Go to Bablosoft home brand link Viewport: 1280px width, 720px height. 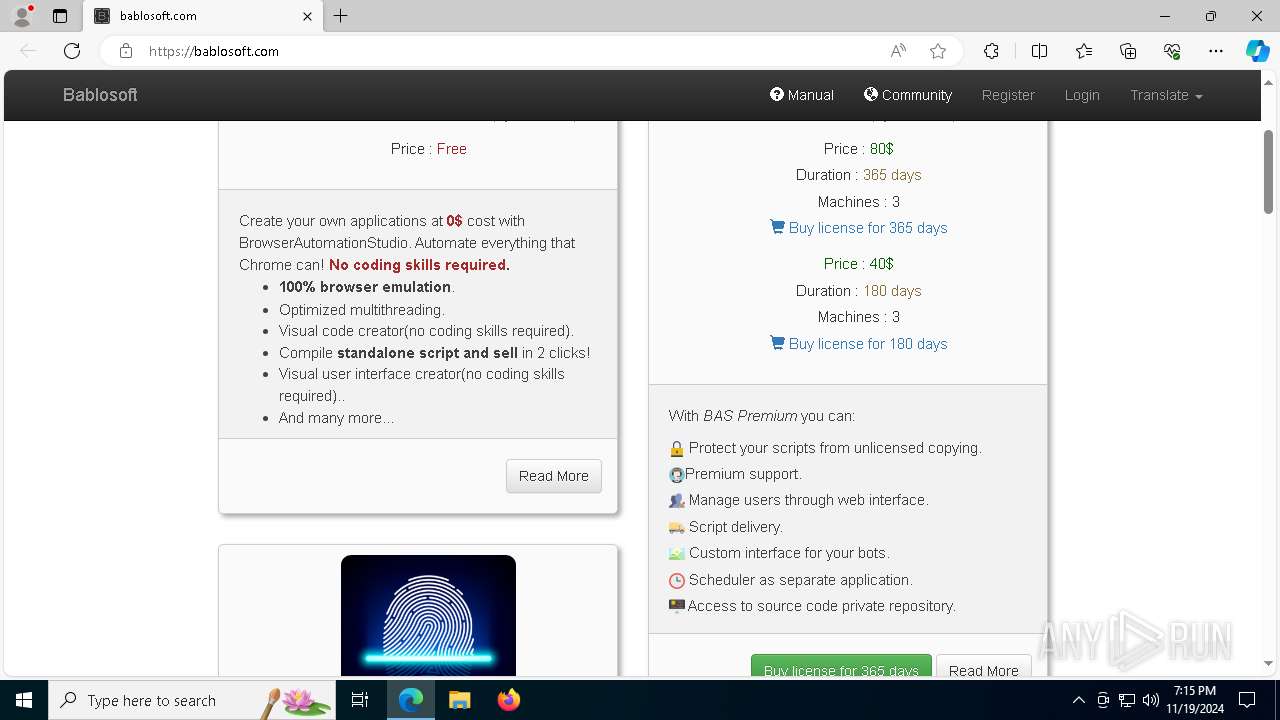(x=100, y=95)
